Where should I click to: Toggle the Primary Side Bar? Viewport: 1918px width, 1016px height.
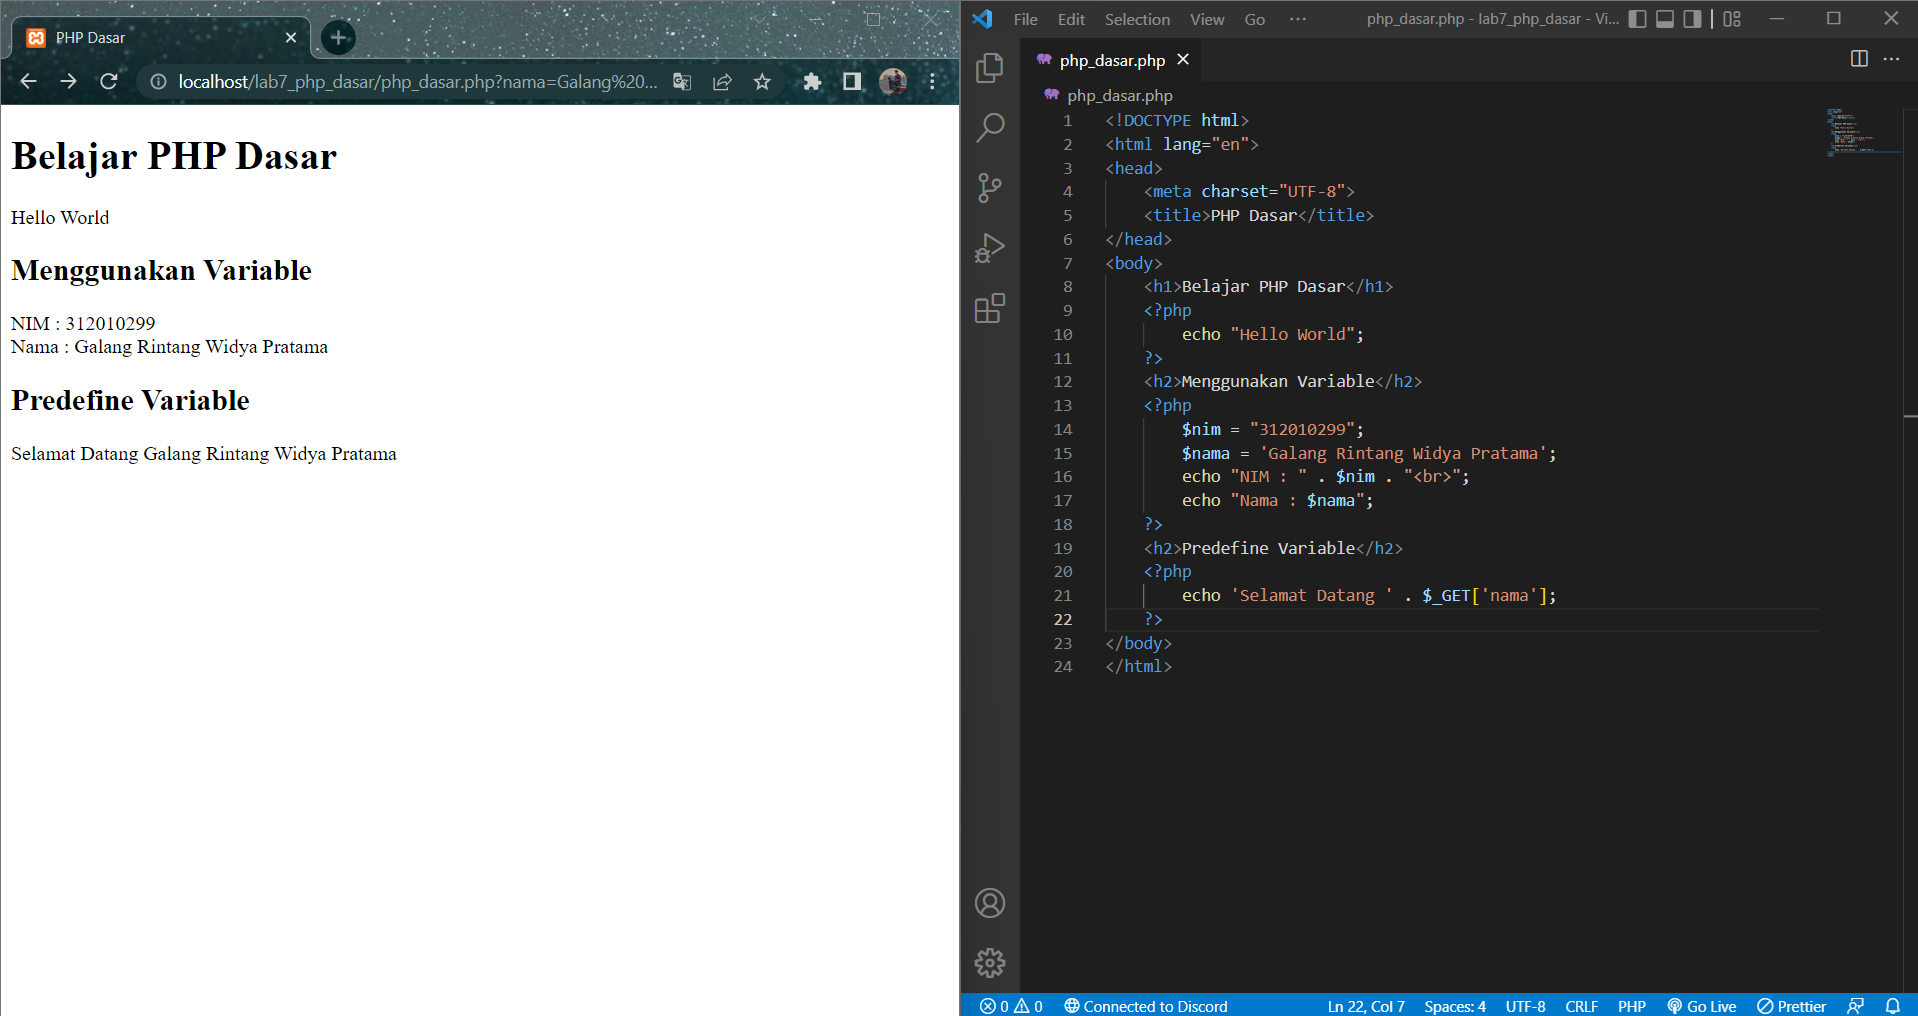[1637, 19]
